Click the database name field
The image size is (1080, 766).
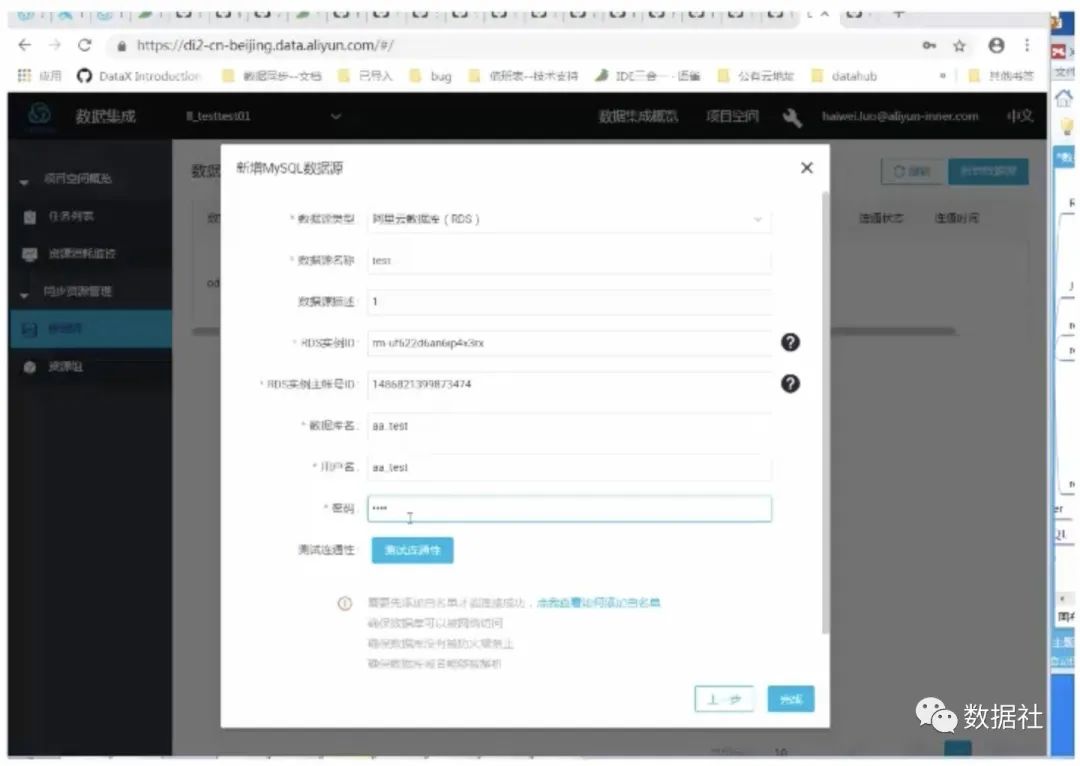point(569,426)
